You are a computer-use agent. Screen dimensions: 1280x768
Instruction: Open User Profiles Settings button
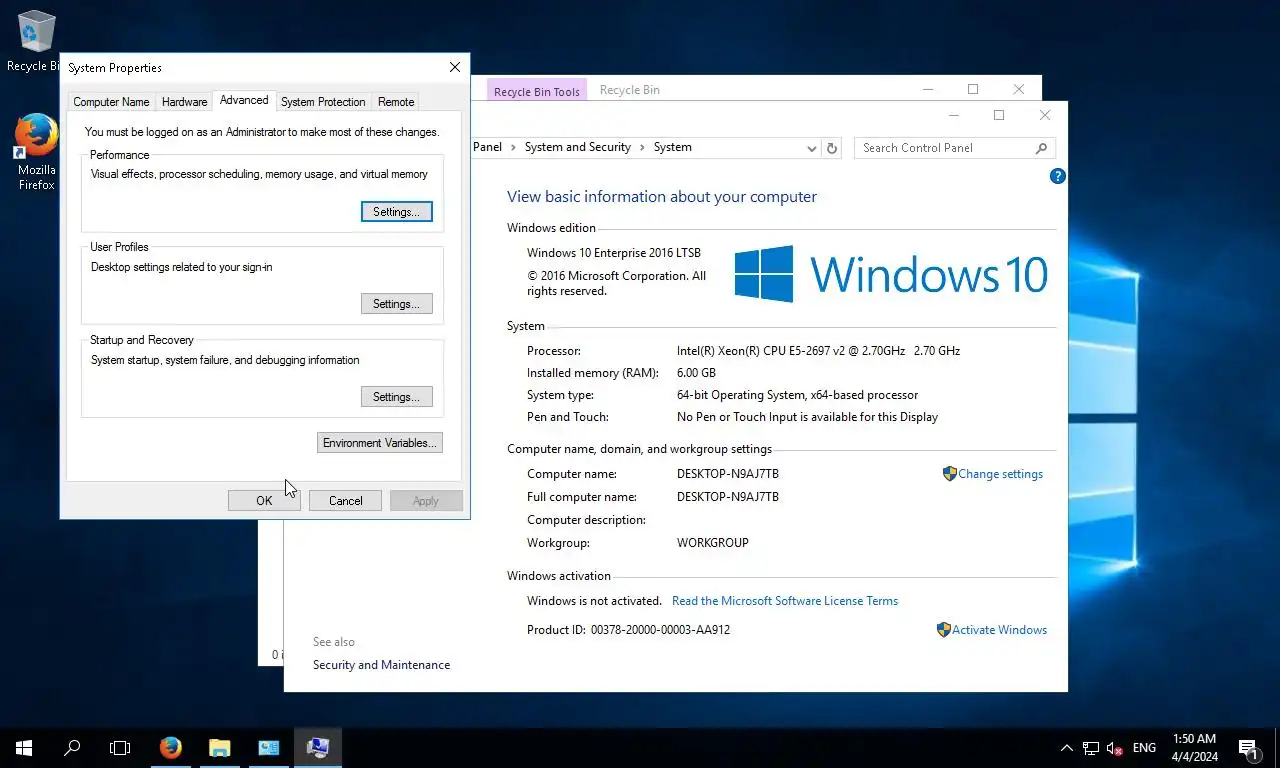tap(396, 304)
